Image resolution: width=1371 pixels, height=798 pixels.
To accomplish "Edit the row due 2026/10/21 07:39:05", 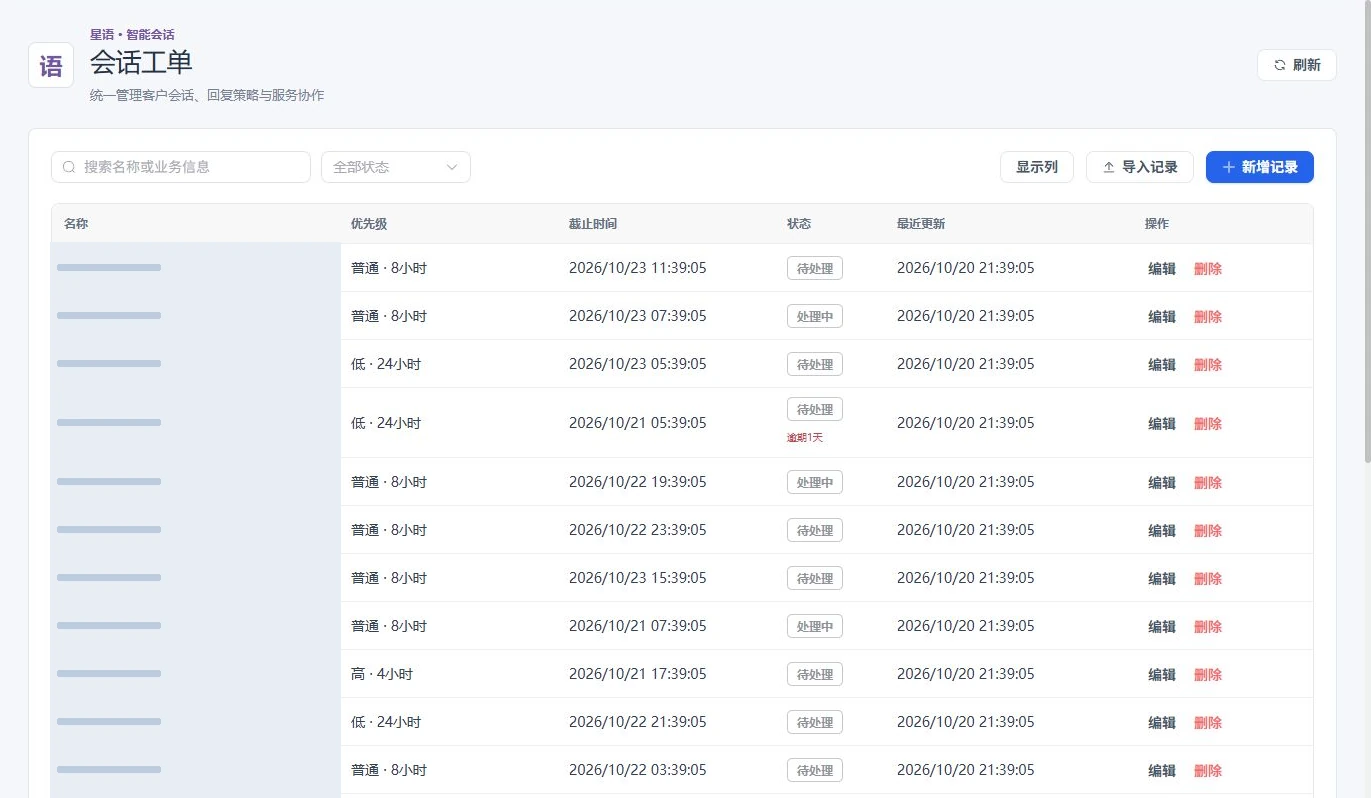I will click(1162, 627).
